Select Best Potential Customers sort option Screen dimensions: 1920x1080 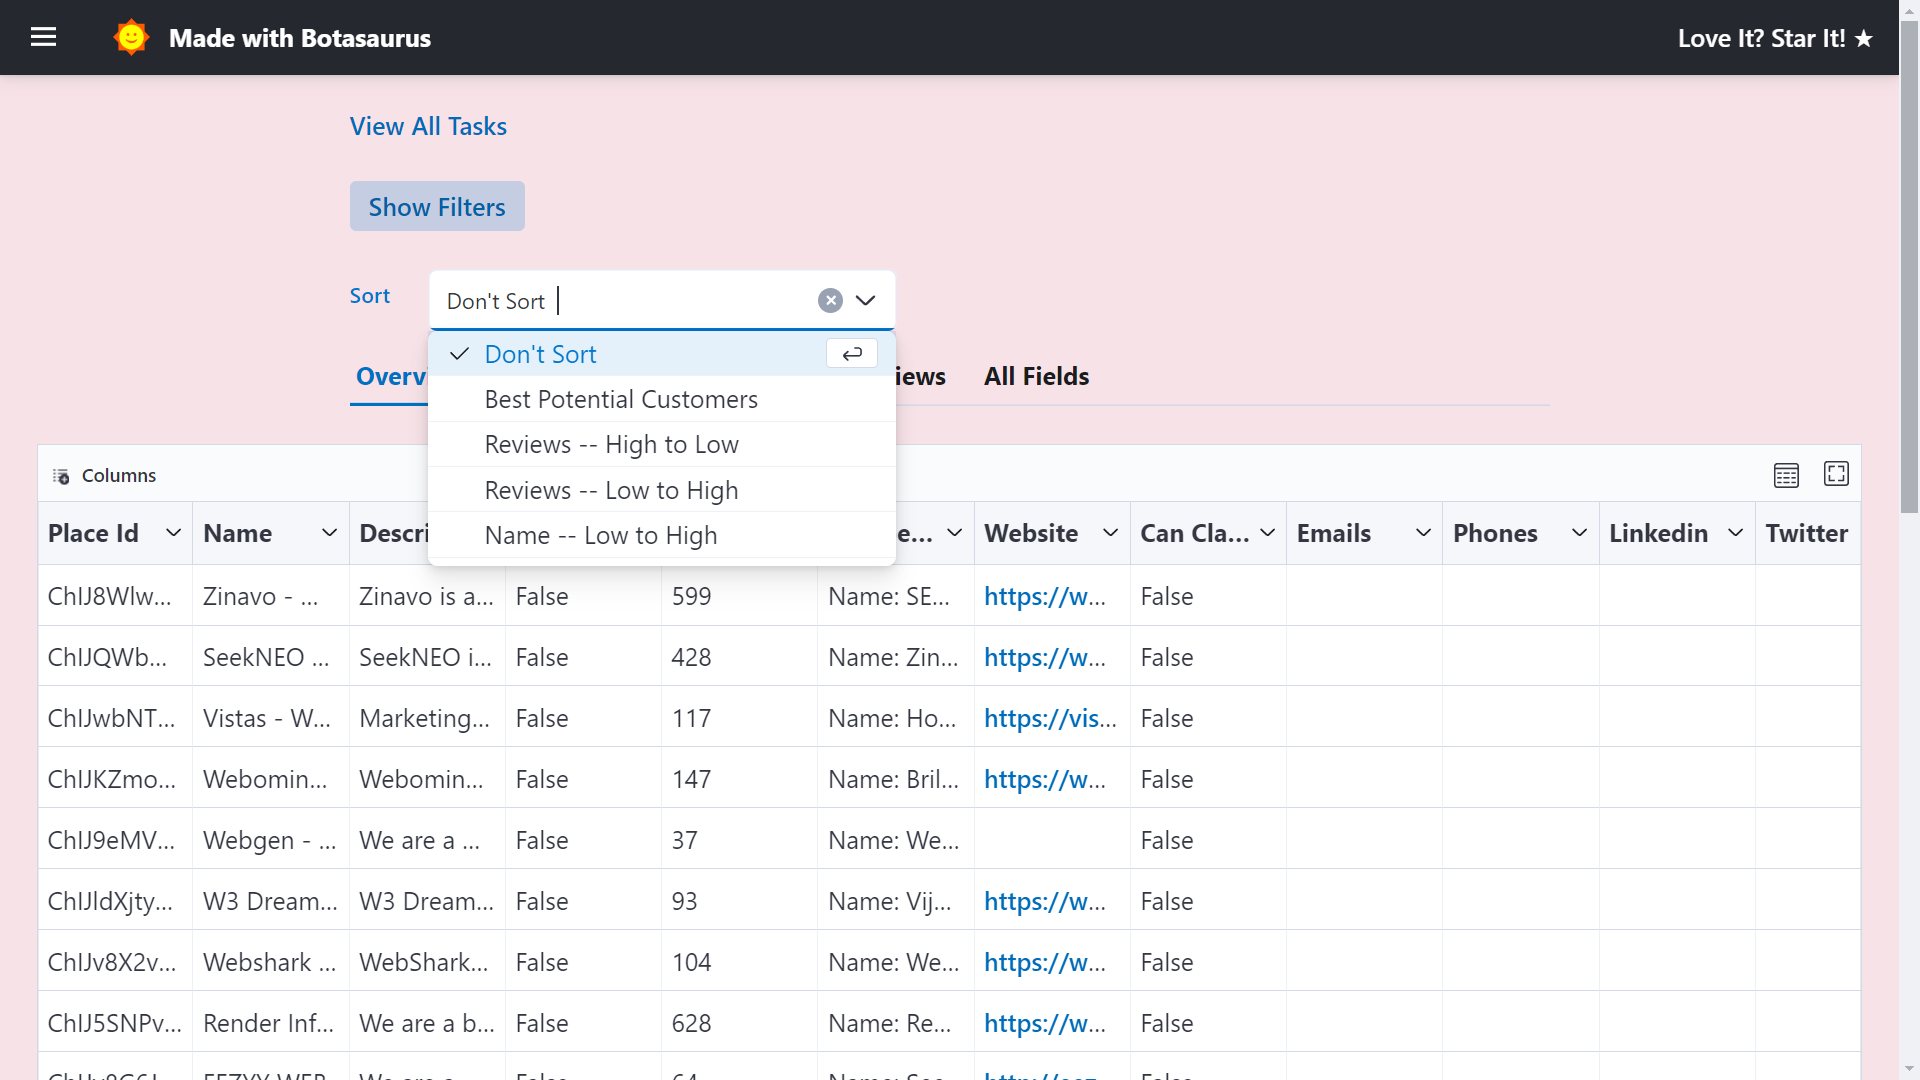pyautogui.click(x=621, y=400)
